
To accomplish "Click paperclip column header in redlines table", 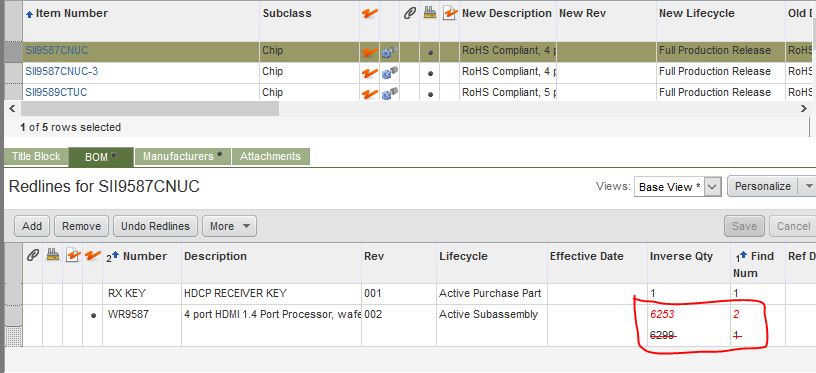I will click(33, 255).
